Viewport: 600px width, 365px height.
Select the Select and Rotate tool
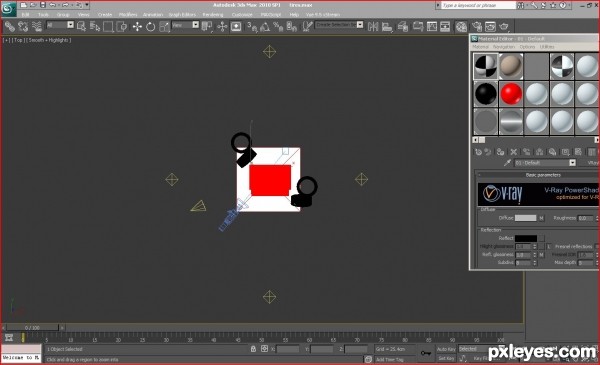pyautogui.click(x=150, y=26)
